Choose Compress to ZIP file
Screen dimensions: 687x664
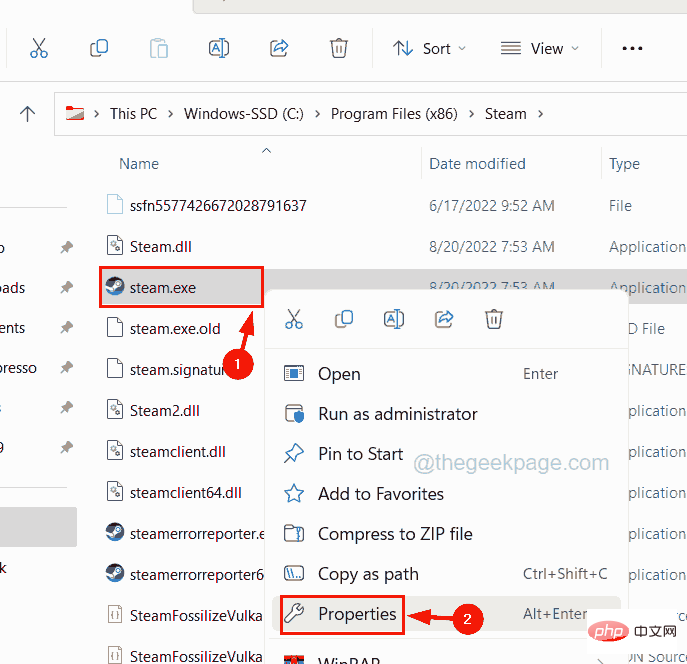coord(446,534)
